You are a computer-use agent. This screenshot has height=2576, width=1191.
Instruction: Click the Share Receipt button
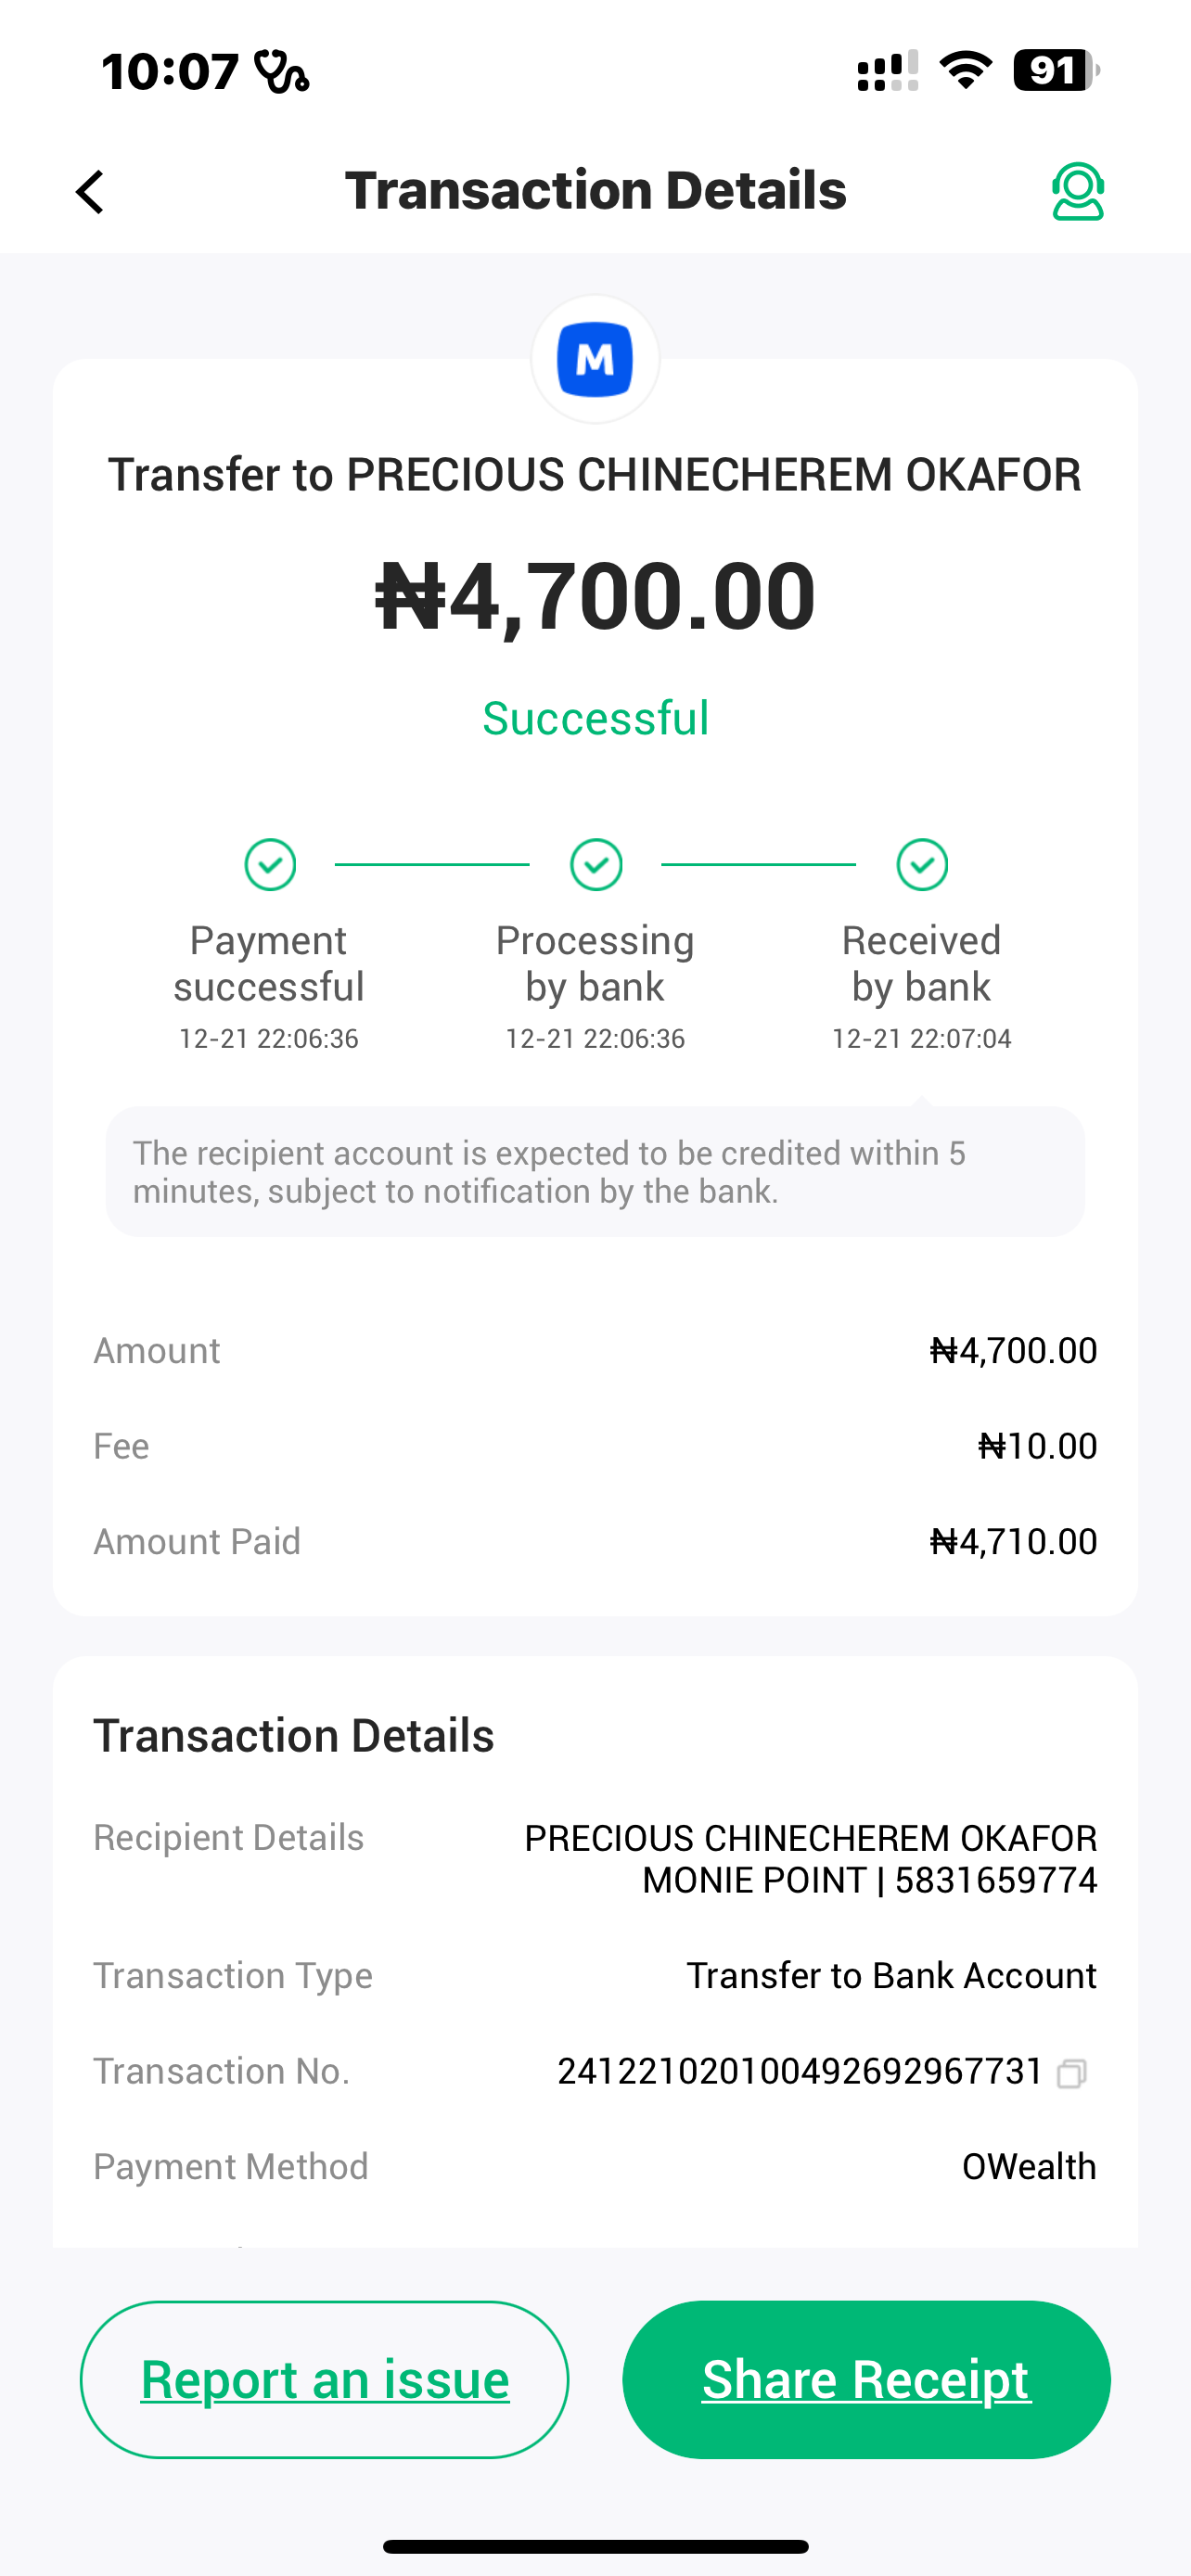866,2379
